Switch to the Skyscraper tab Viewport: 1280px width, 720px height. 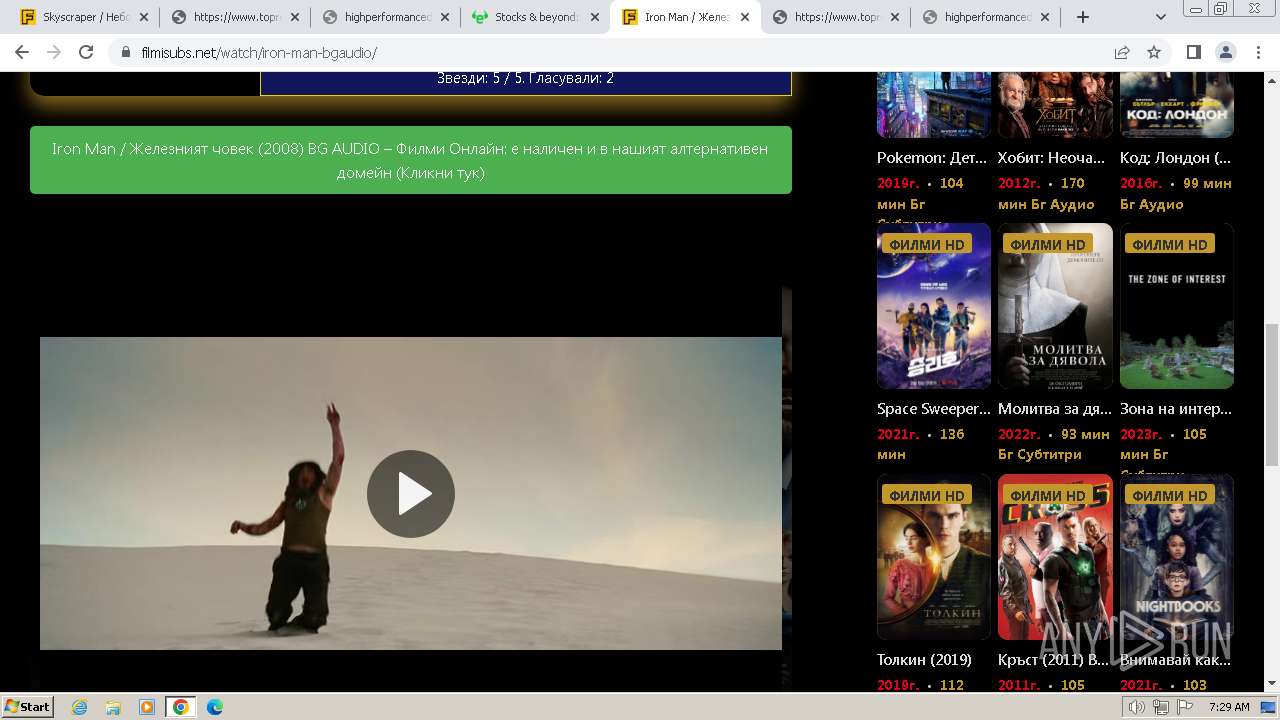click(x=84, y=17)
